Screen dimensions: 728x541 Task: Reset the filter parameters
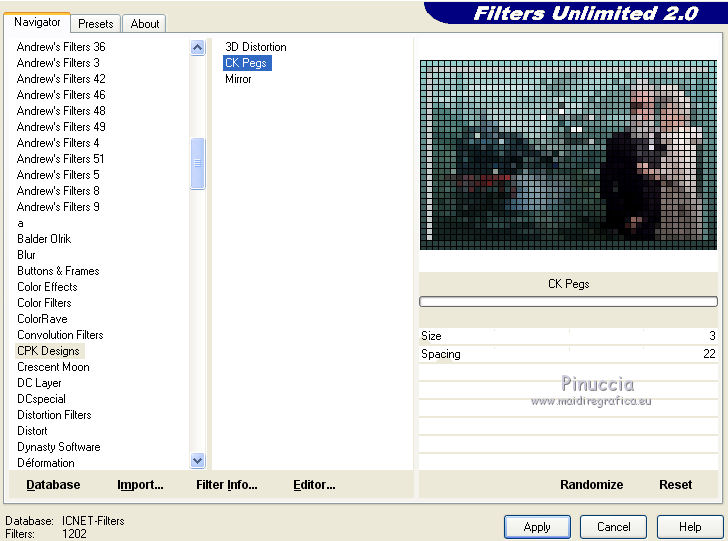676,485
